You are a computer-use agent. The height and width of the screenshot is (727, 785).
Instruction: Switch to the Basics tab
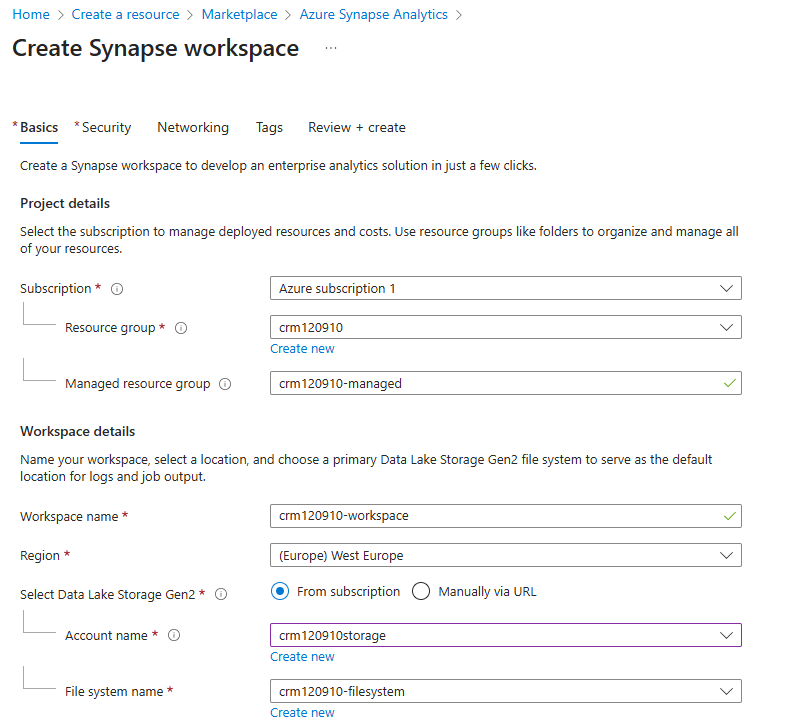39,128
